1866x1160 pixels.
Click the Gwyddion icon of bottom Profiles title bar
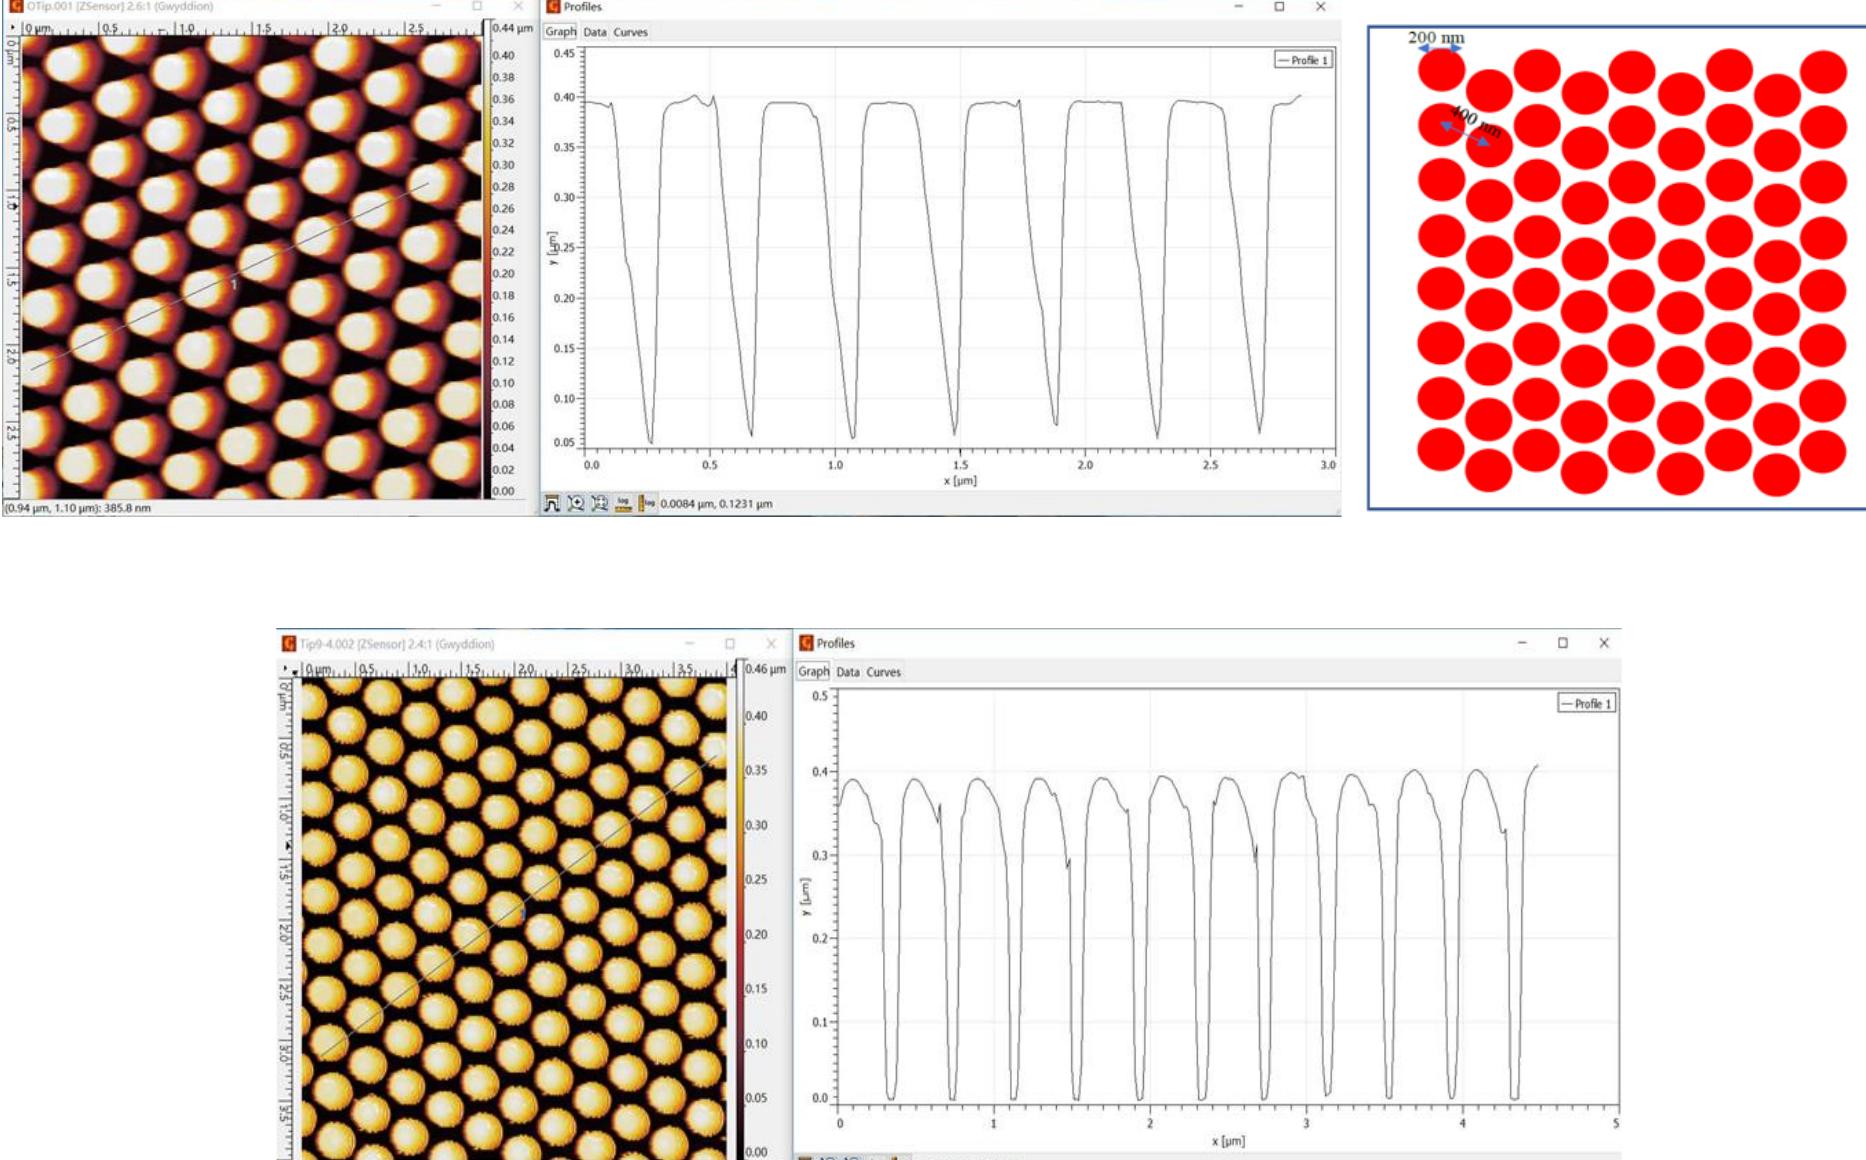pyautogui.click(x=806, y=643)
